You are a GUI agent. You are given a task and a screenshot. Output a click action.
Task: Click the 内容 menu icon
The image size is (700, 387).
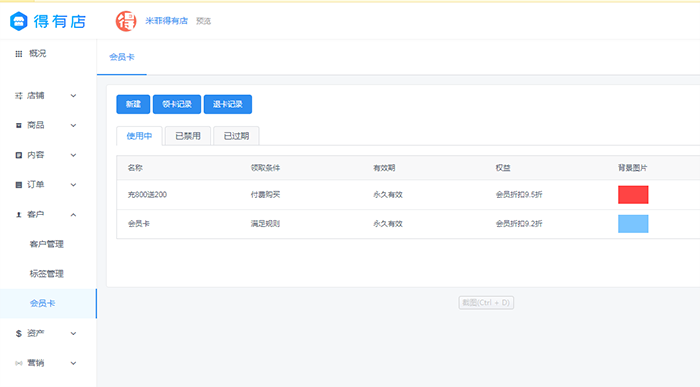click(x=18, y=155)
